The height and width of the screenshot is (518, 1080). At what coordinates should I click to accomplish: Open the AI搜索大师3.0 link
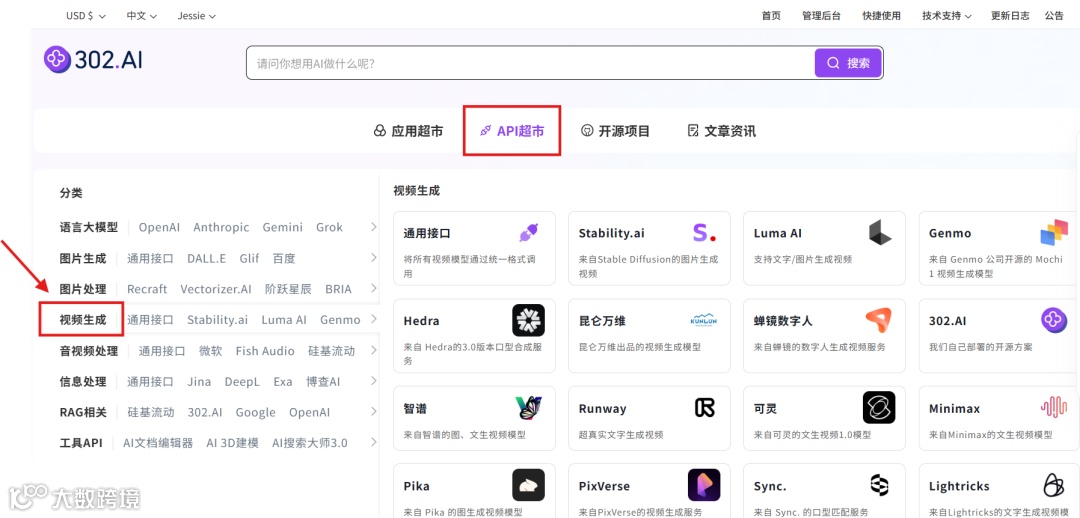pyautogui.click(x=310, y=443)
